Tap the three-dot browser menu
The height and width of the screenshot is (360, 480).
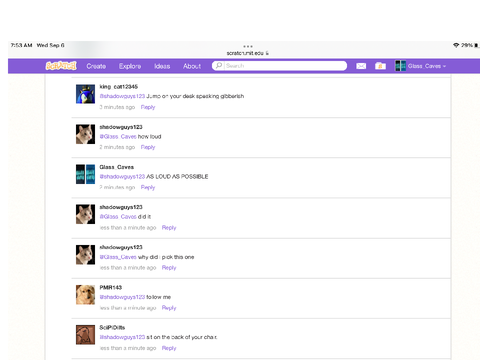pyautogui.click(x=248, y=46)
